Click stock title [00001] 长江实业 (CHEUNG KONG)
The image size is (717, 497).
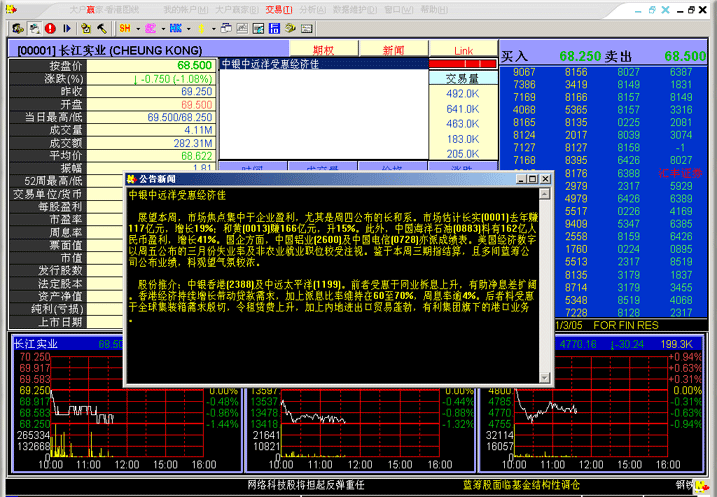(x=110, y=50)
